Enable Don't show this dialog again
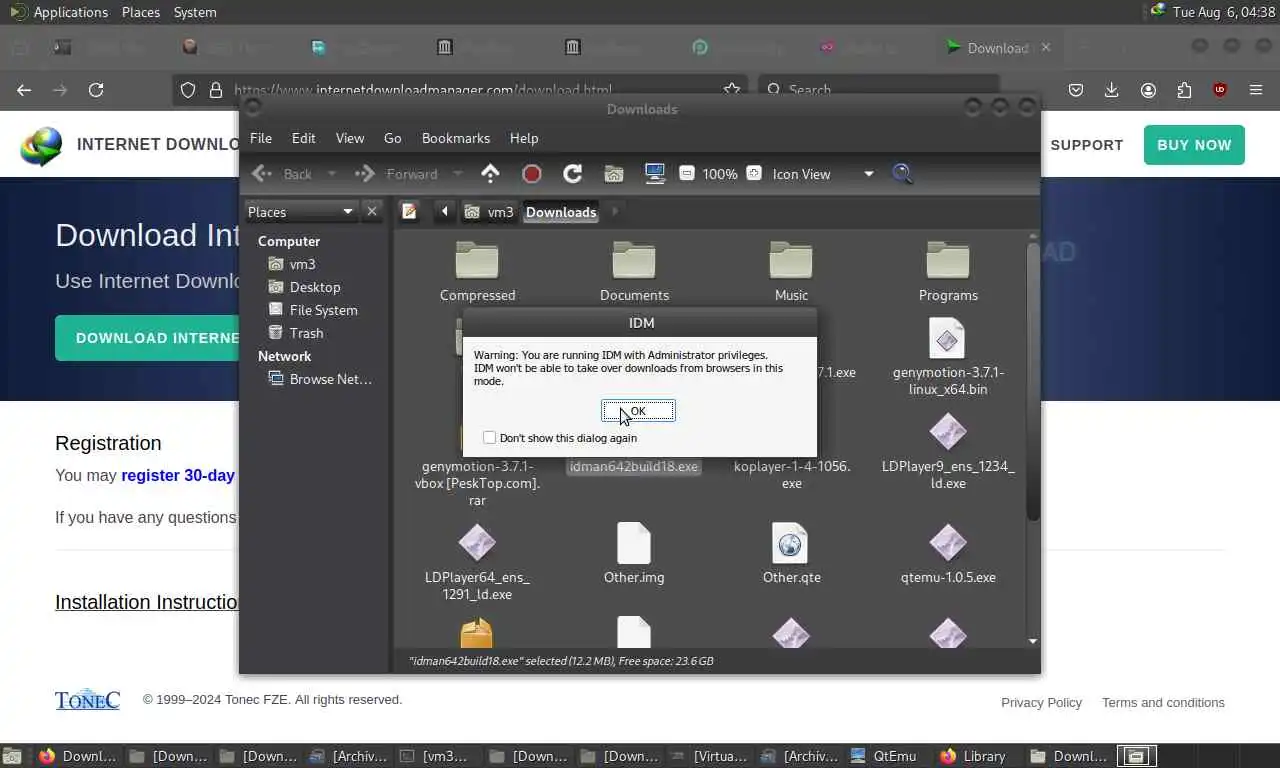Screen dimensions: 1280x768 pyautogui.click(x=489, y=438)
